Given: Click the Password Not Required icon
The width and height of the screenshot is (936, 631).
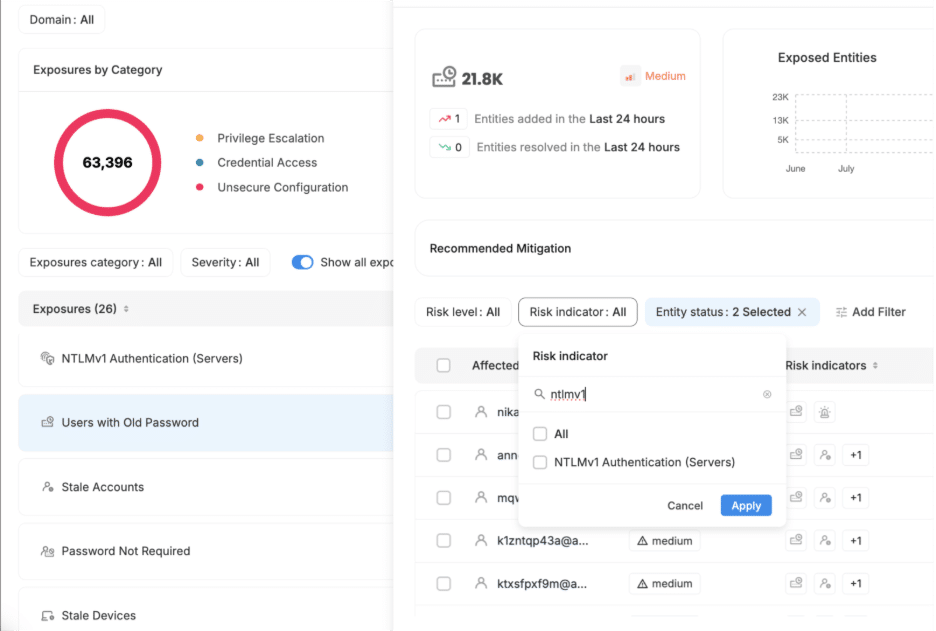Looking at the screenshot, I should point(47,551).
